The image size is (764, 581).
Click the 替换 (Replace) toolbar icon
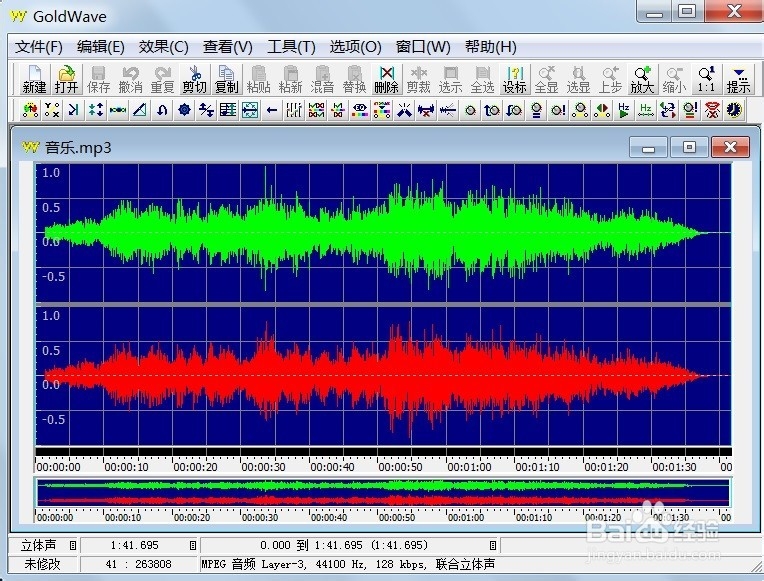tap(354, 79)
